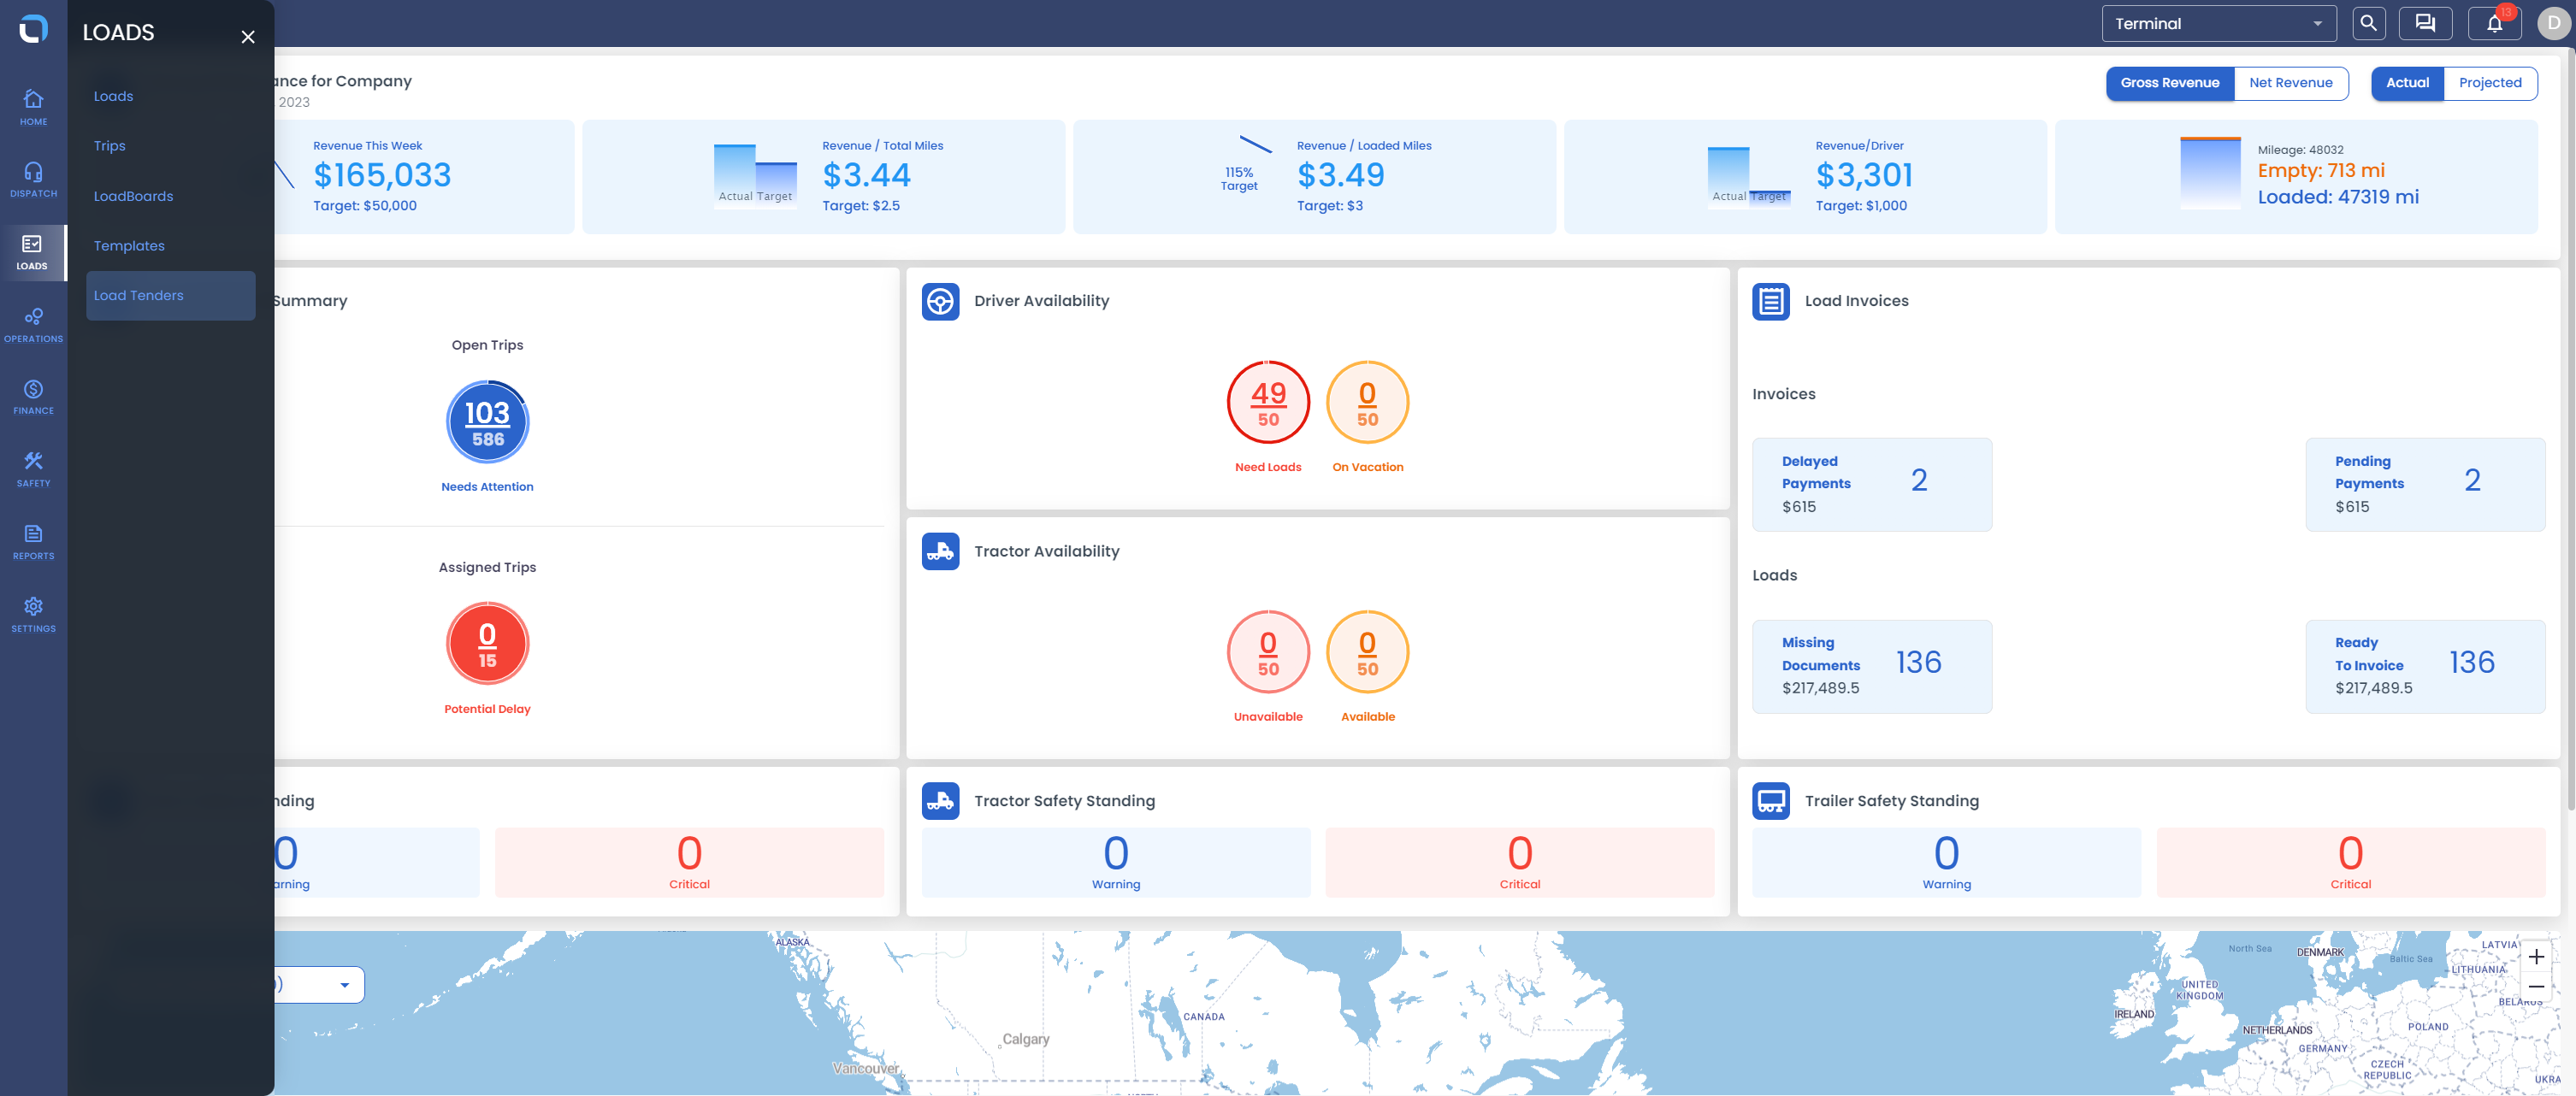Open the Home section in sidebar
The height and width of the screenshot is (1096, 2576).
pos(33,107)
